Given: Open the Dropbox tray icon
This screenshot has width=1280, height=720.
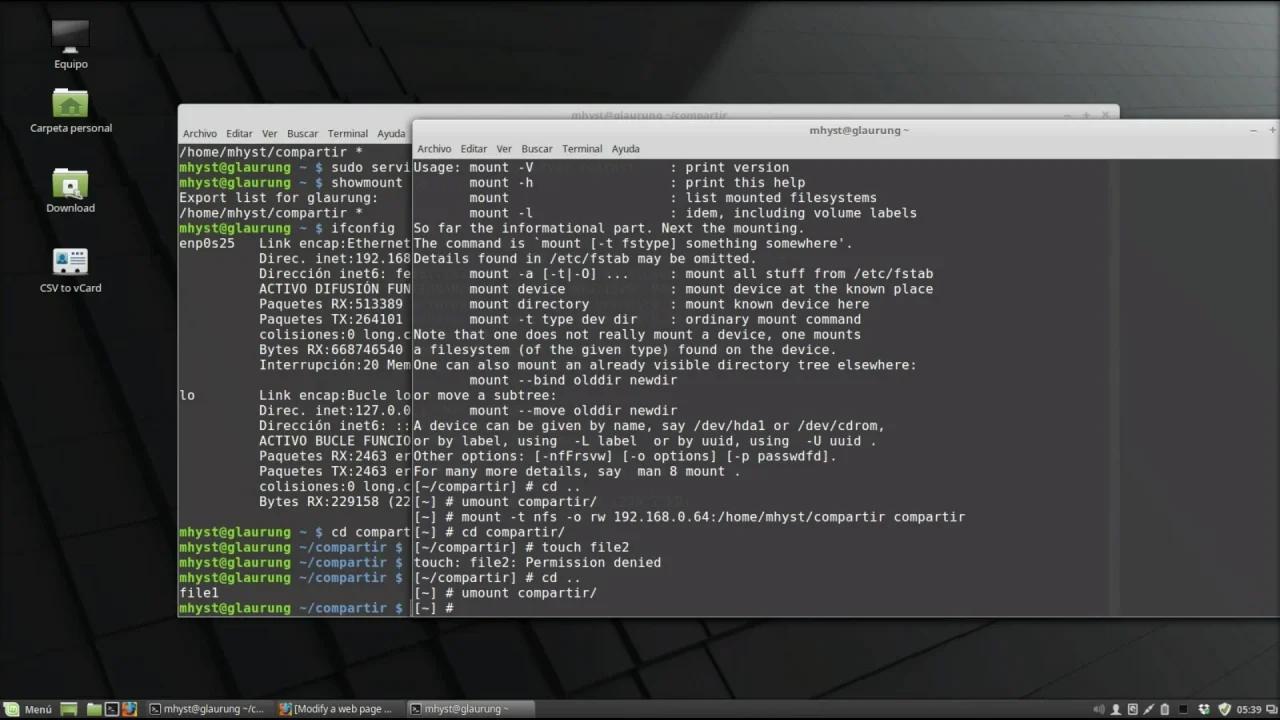Looking at the screenshot, I should click(1206, 709).
